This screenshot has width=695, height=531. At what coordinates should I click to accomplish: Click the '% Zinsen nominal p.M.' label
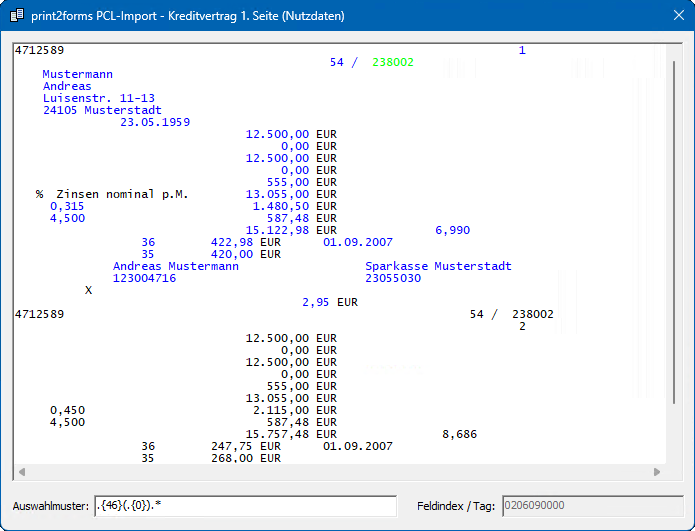pos(112,194)
